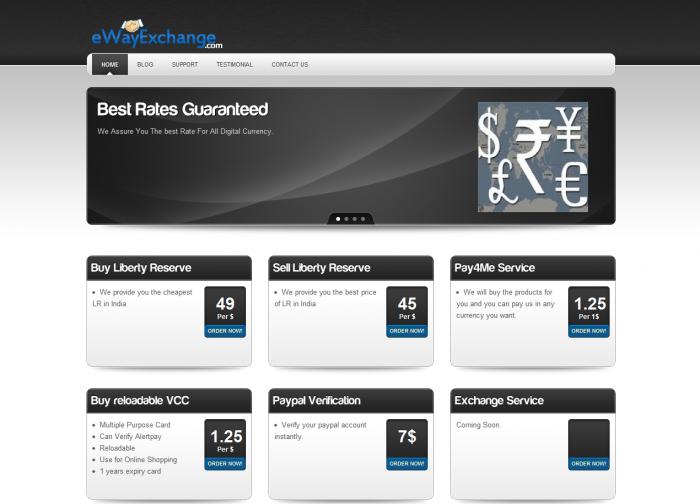Click the 45 Per $ price box
The height and width of the screenshot is (504, 700).
[407, 307]
